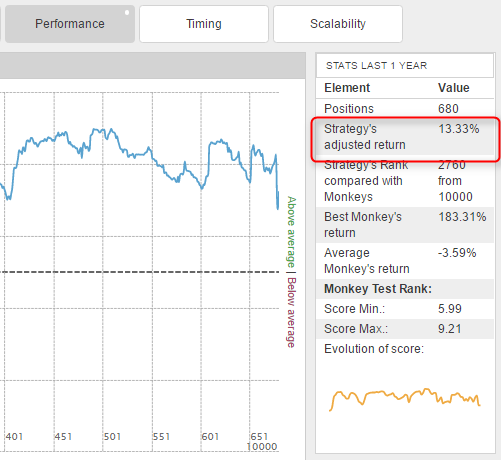Click the orange Evolution of score sparkline
Screen dimensions: 501x460
405,399
